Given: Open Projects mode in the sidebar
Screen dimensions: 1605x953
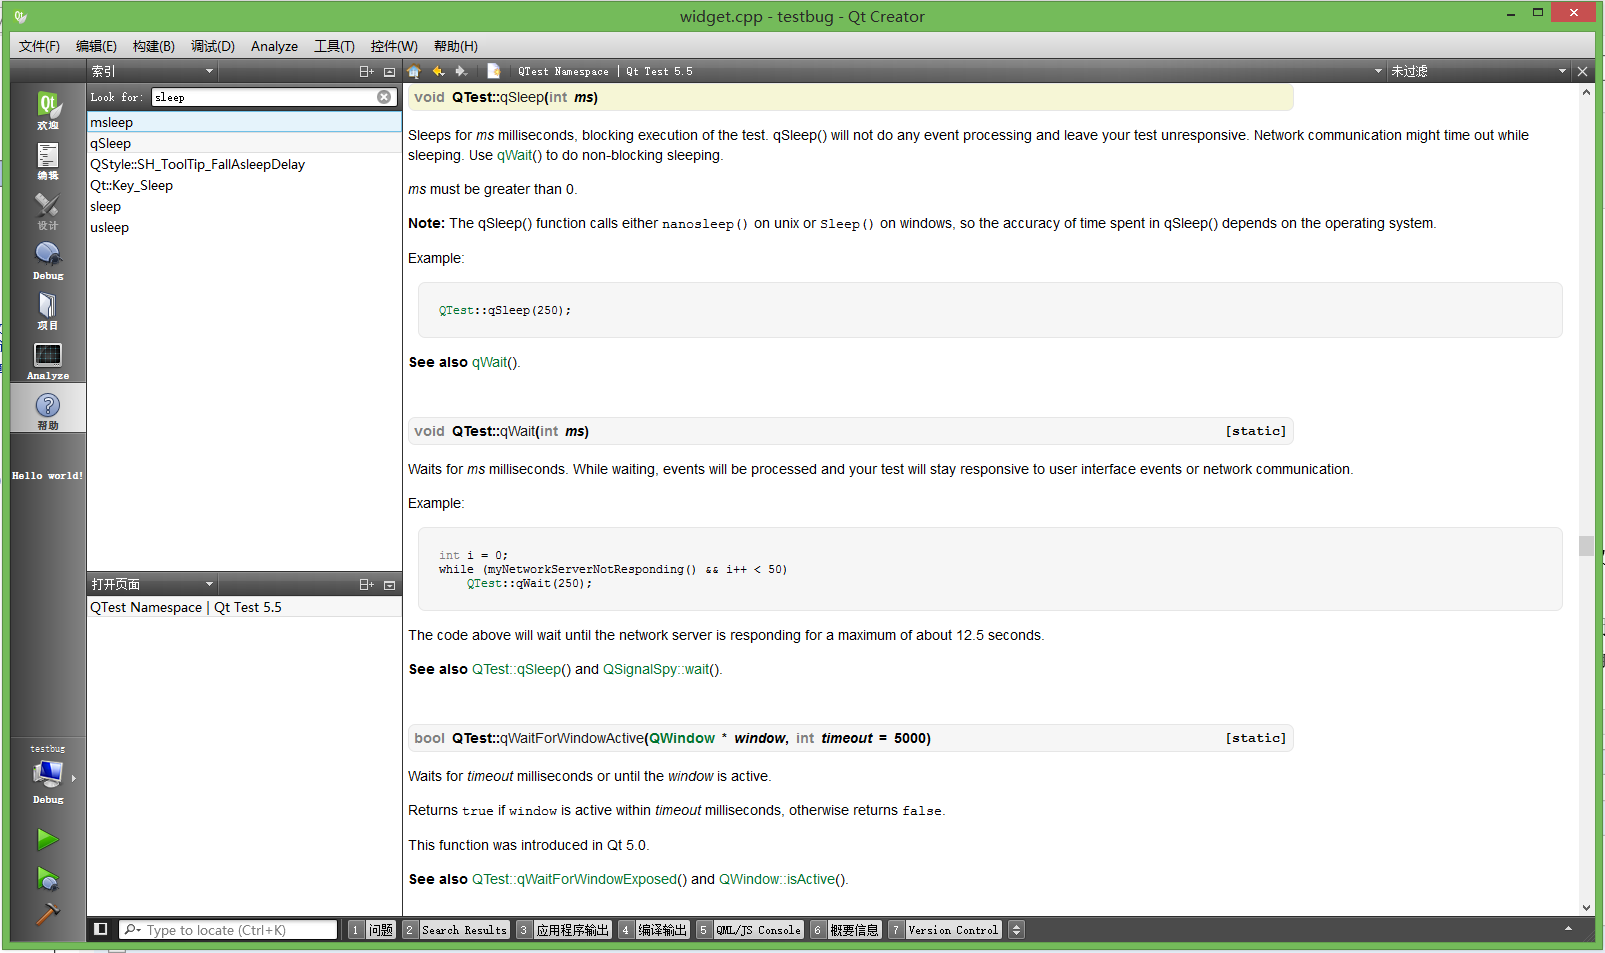Looking at the screenshot, I should (48, 310).
